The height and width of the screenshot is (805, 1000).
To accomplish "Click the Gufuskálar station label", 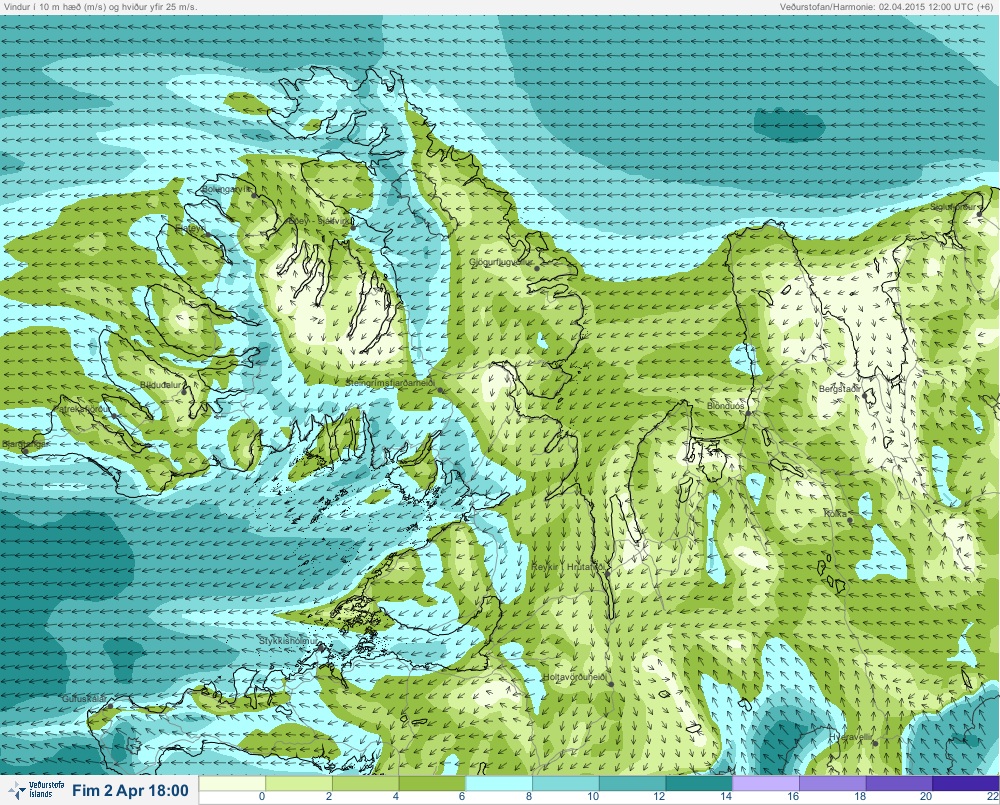I will (x=84, y=699).
